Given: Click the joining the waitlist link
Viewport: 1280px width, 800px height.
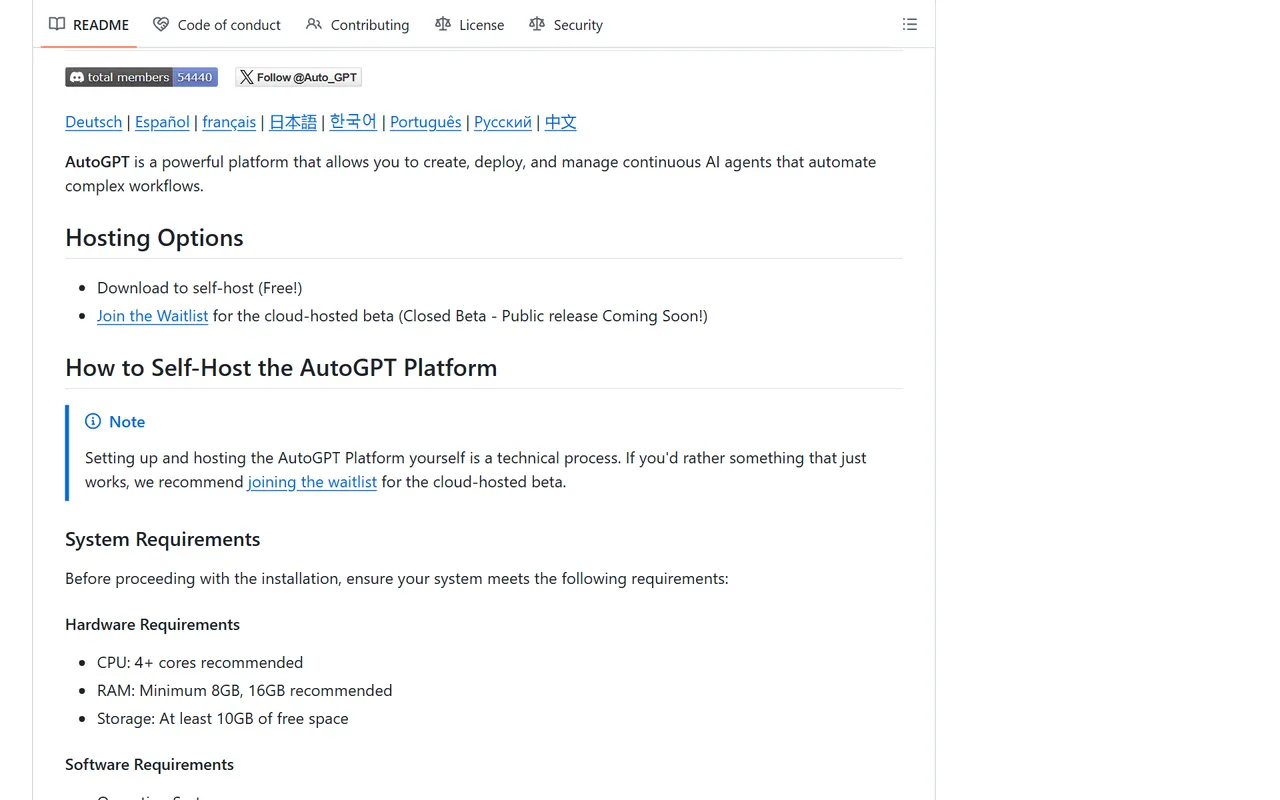Looking at the screenshot, I should (x=312, y=482).
